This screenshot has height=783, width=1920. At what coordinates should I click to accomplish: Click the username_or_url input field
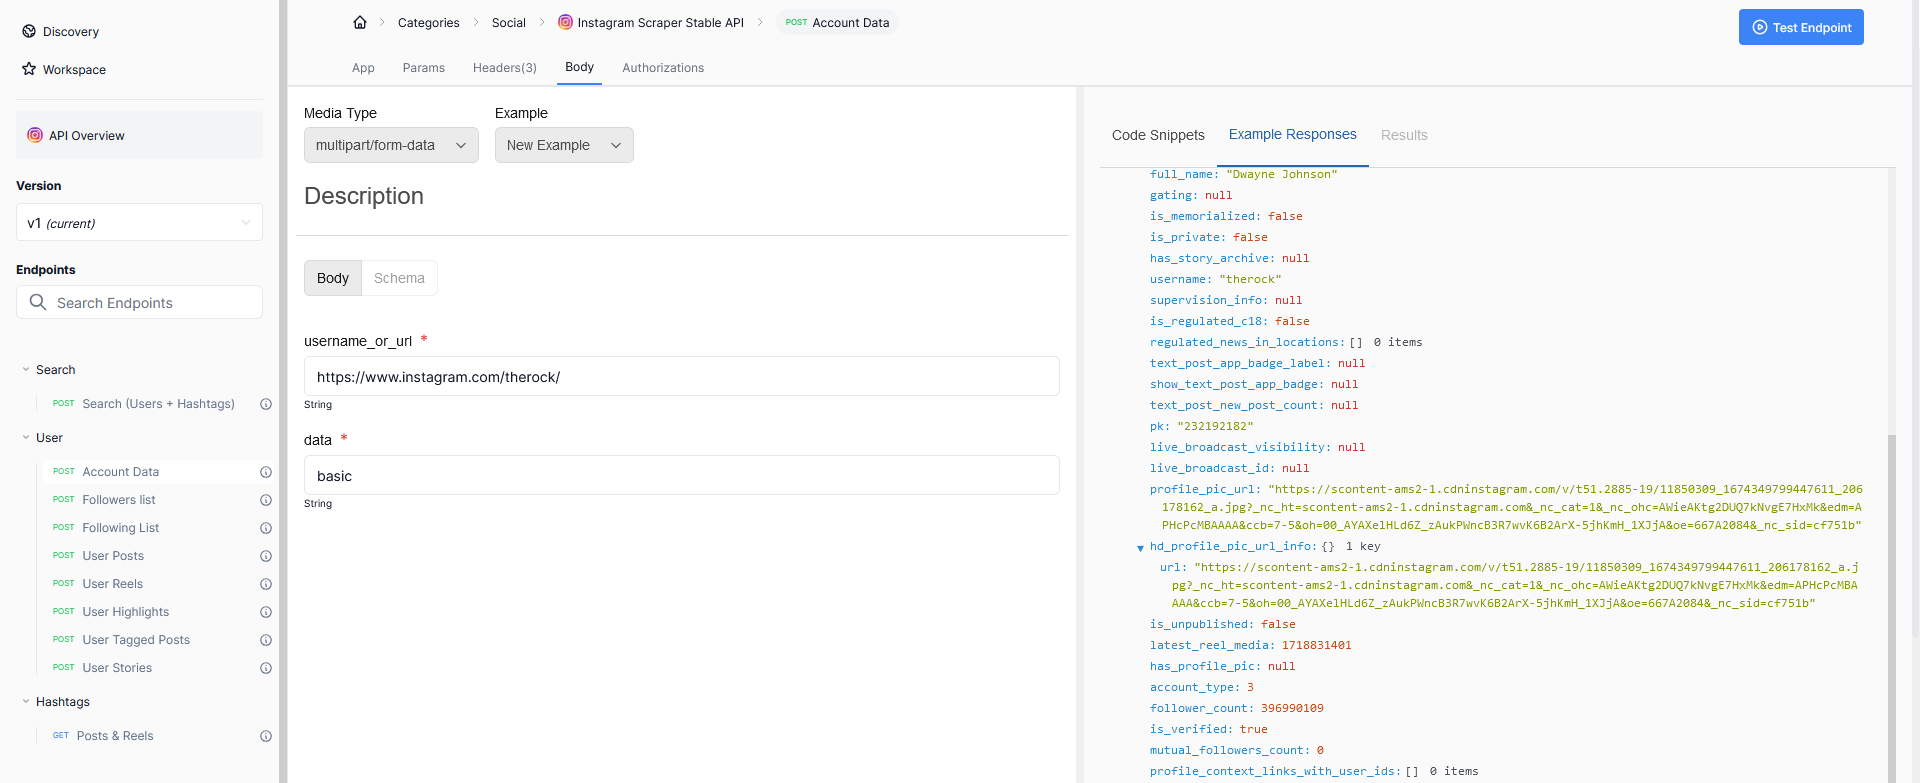pos(682,376)
